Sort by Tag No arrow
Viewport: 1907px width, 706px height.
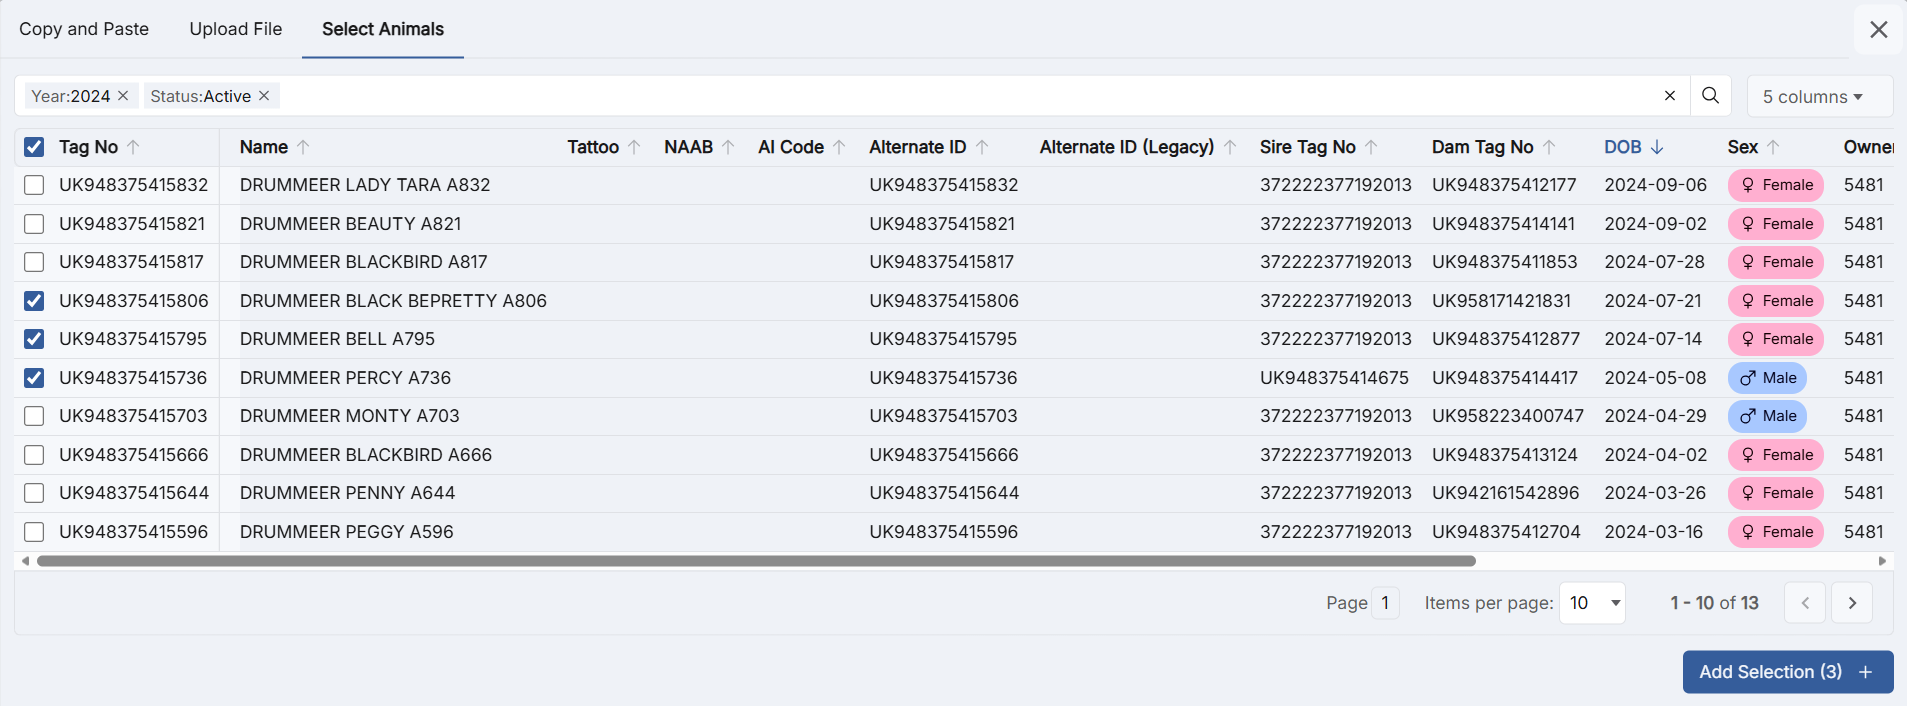133,147
